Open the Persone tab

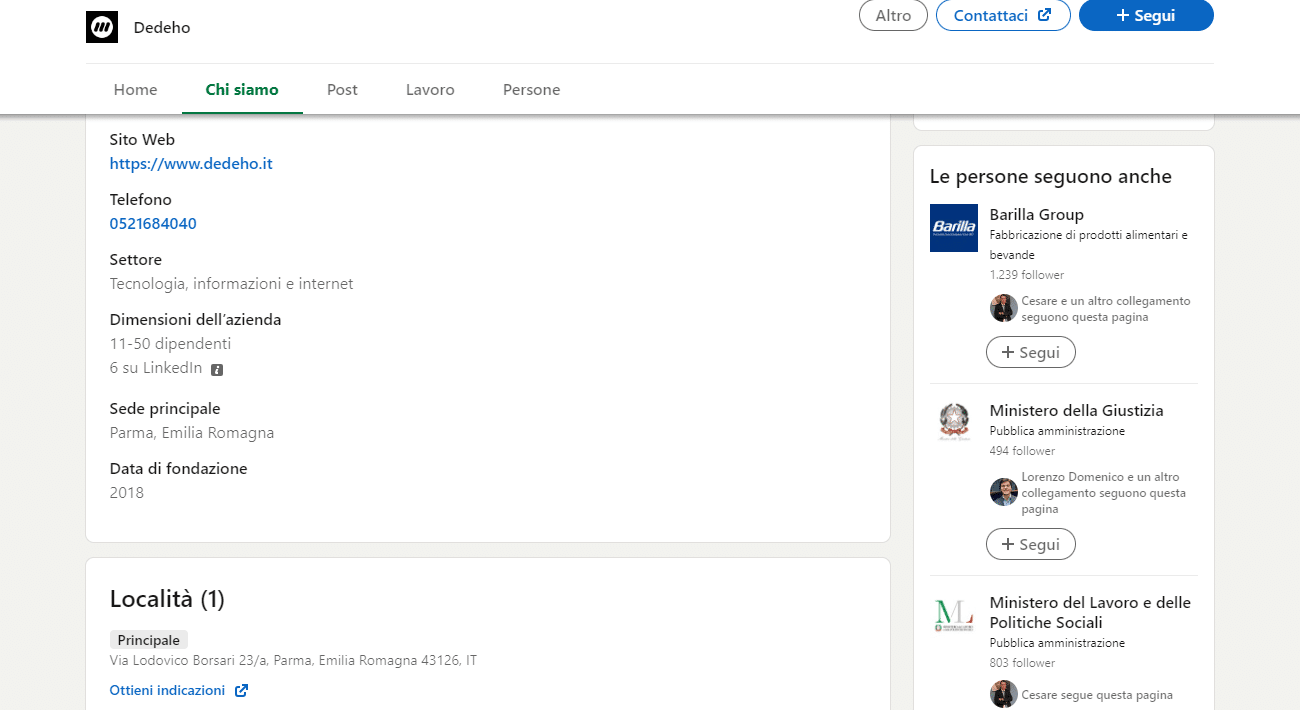(531, 90)
